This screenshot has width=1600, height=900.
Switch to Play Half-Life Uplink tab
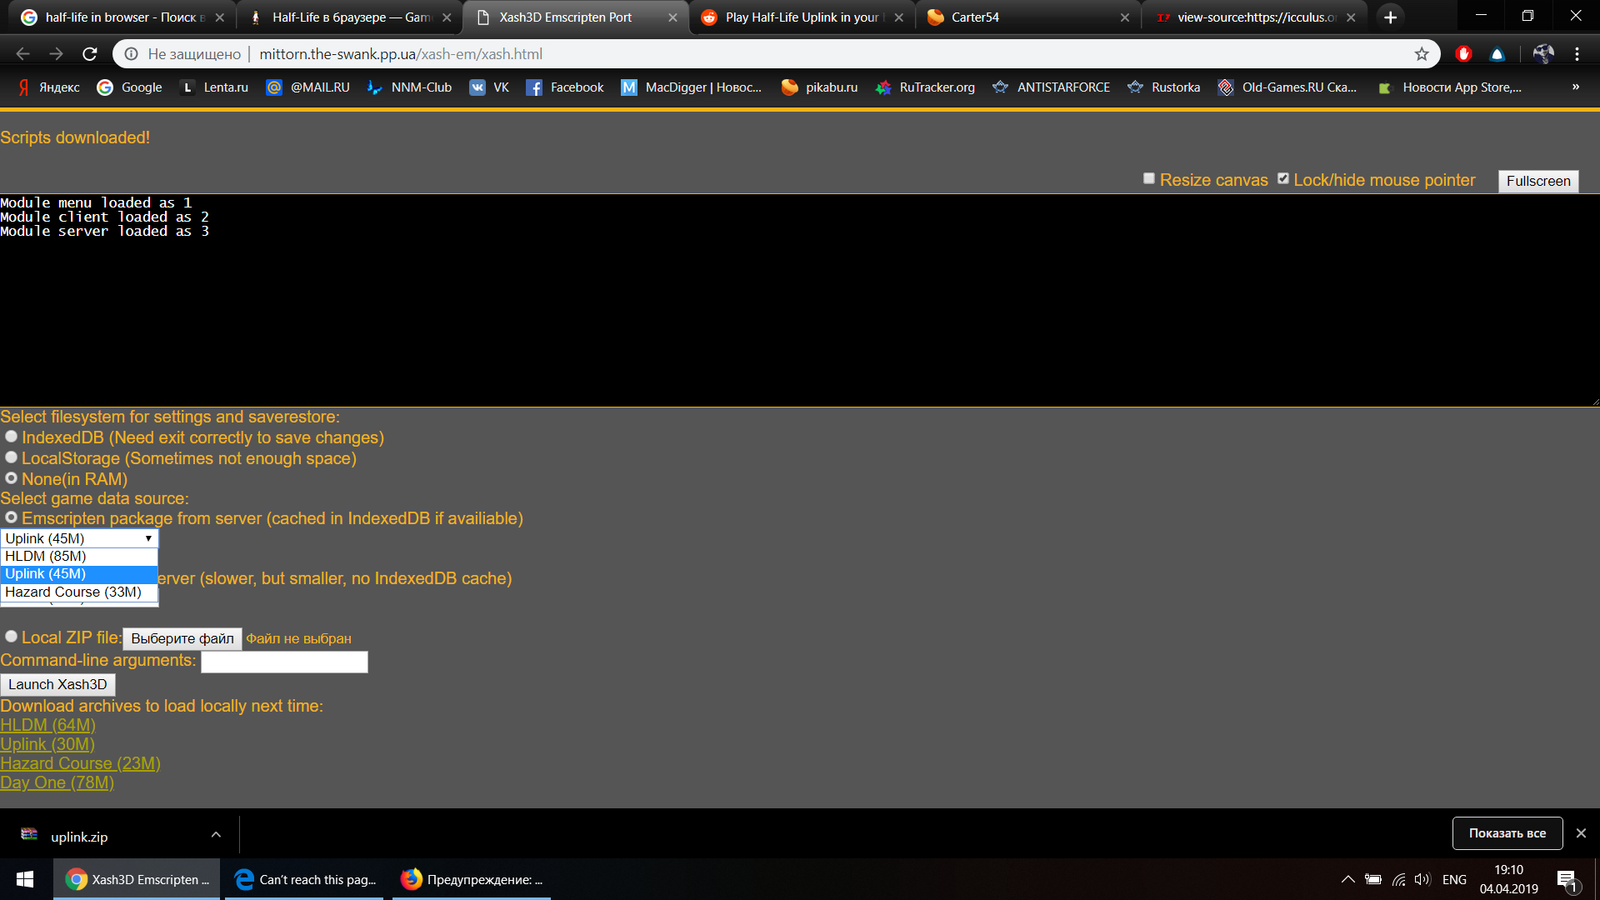tap(800, 17)
